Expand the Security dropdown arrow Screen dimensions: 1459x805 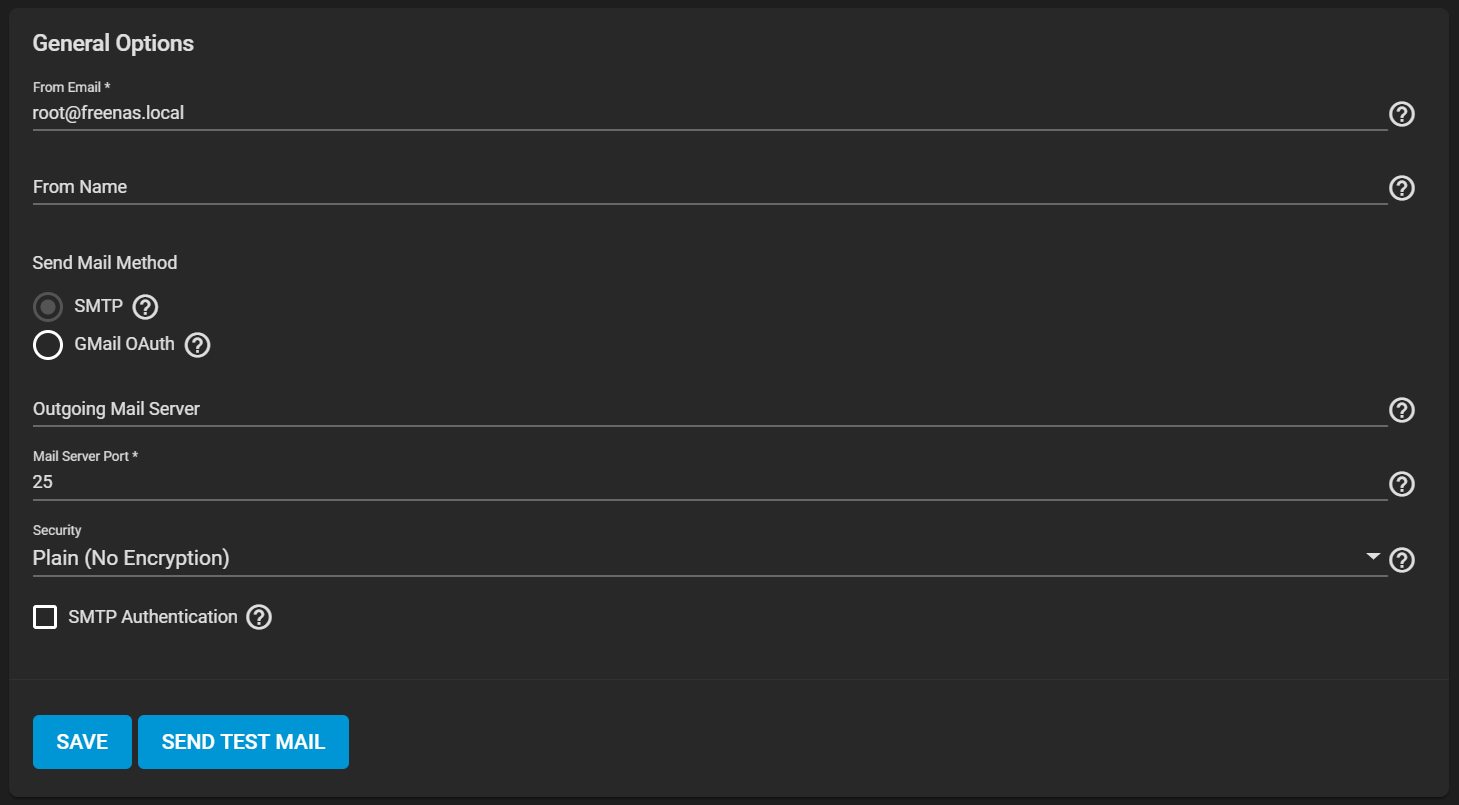point(1373,557)
